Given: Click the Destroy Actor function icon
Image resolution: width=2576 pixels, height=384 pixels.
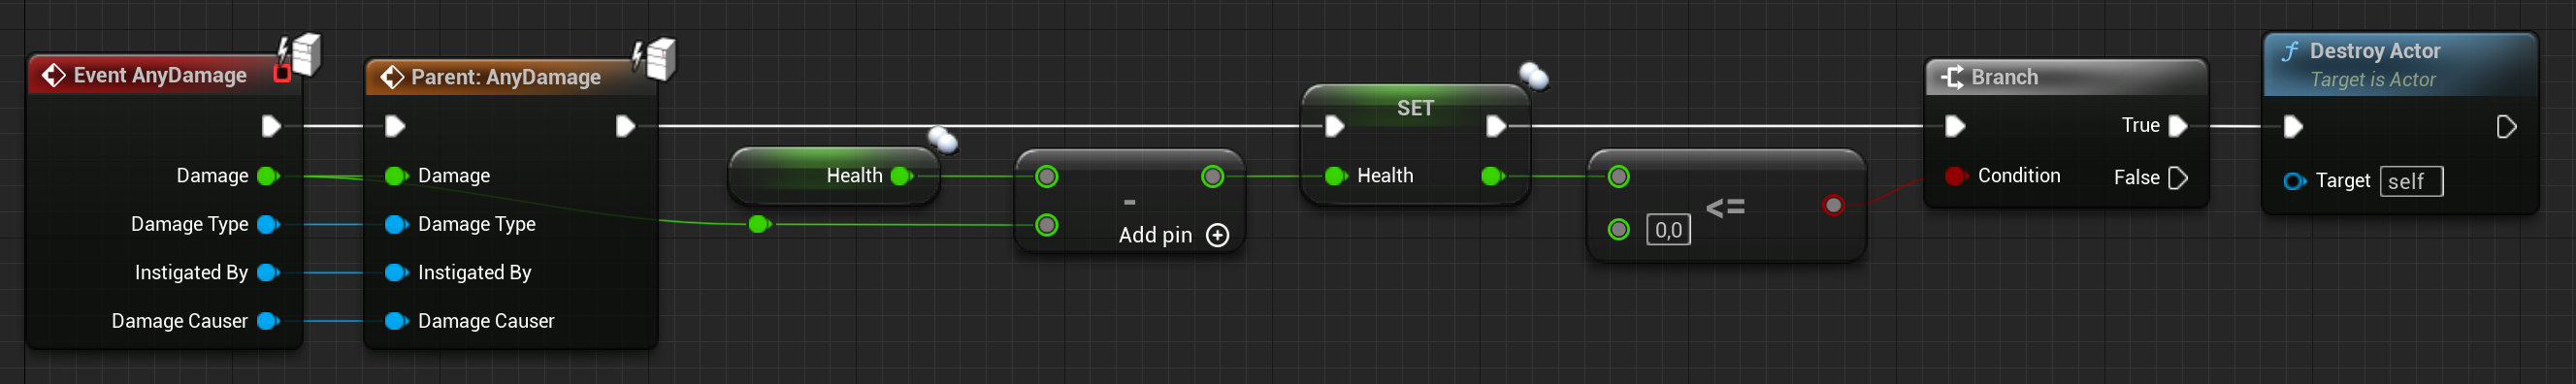Looking at the screenshot, I should coord(2289,51).
